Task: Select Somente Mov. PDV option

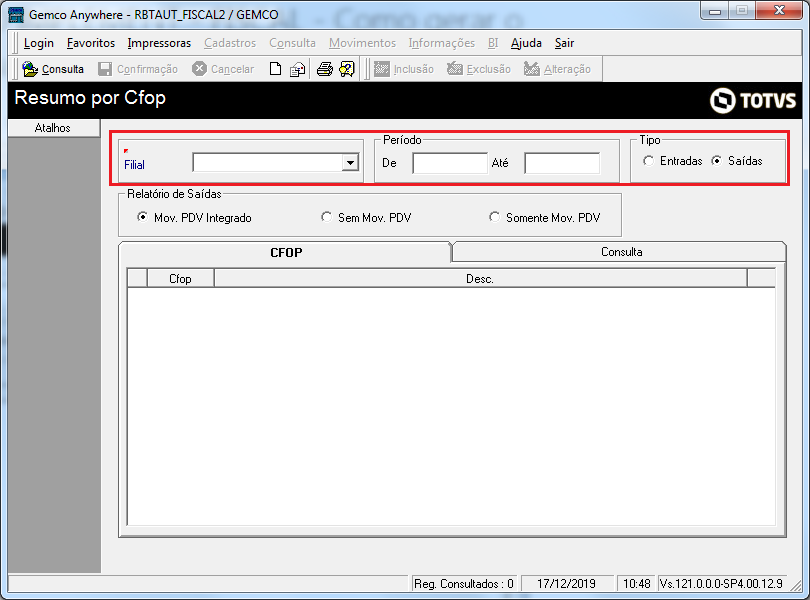Action: pos(494,217)
